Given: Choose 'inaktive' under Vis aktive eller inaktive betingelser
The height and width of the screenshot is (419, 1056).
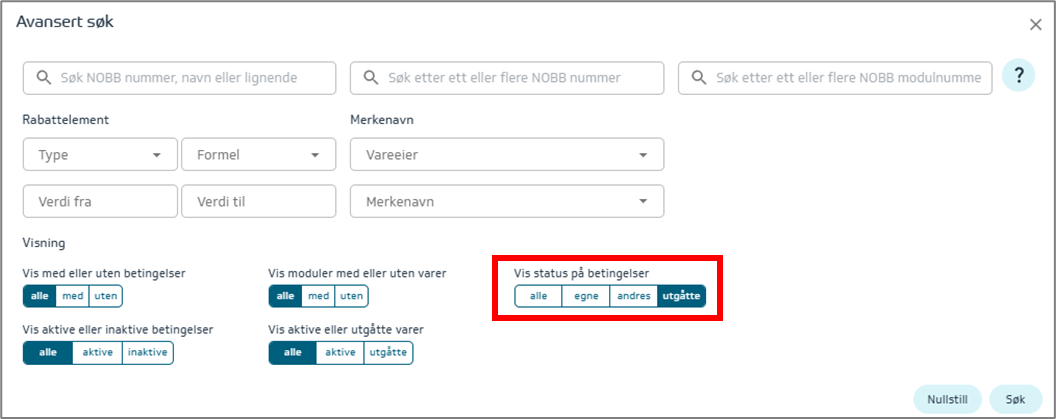Looking at the screenshot, I should [148, 353].
